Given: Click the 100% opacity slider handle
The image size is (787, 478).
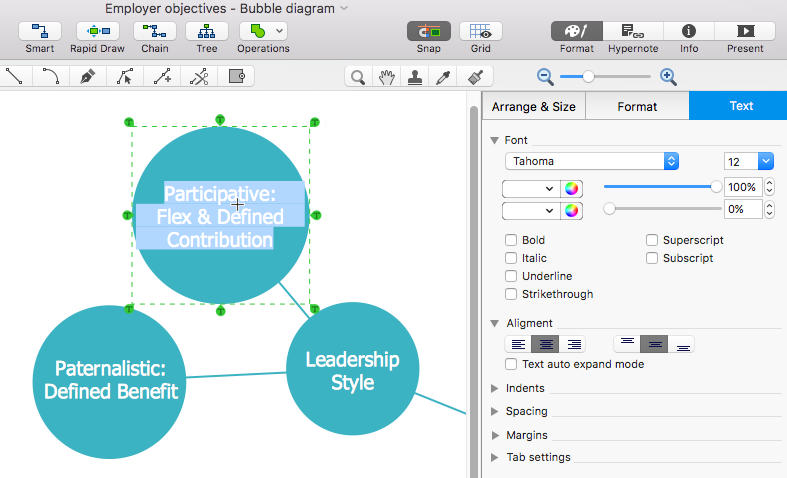Looking at the screenshot, I should click(x=716, y=187).
